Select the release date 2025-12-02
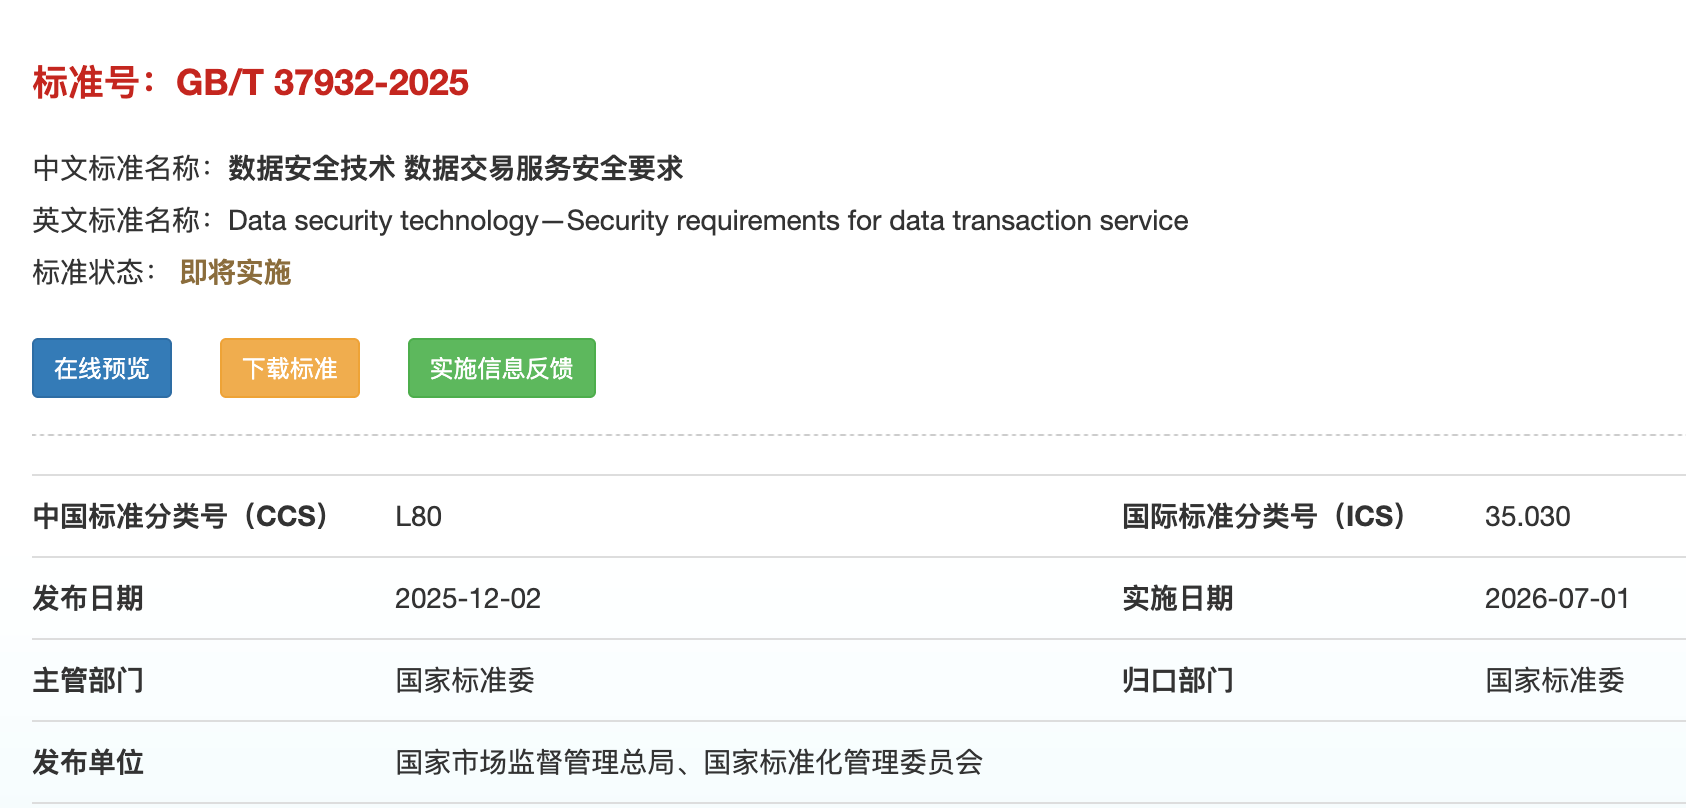Viewport: 1686px width, 808px height. coord(467,599)
